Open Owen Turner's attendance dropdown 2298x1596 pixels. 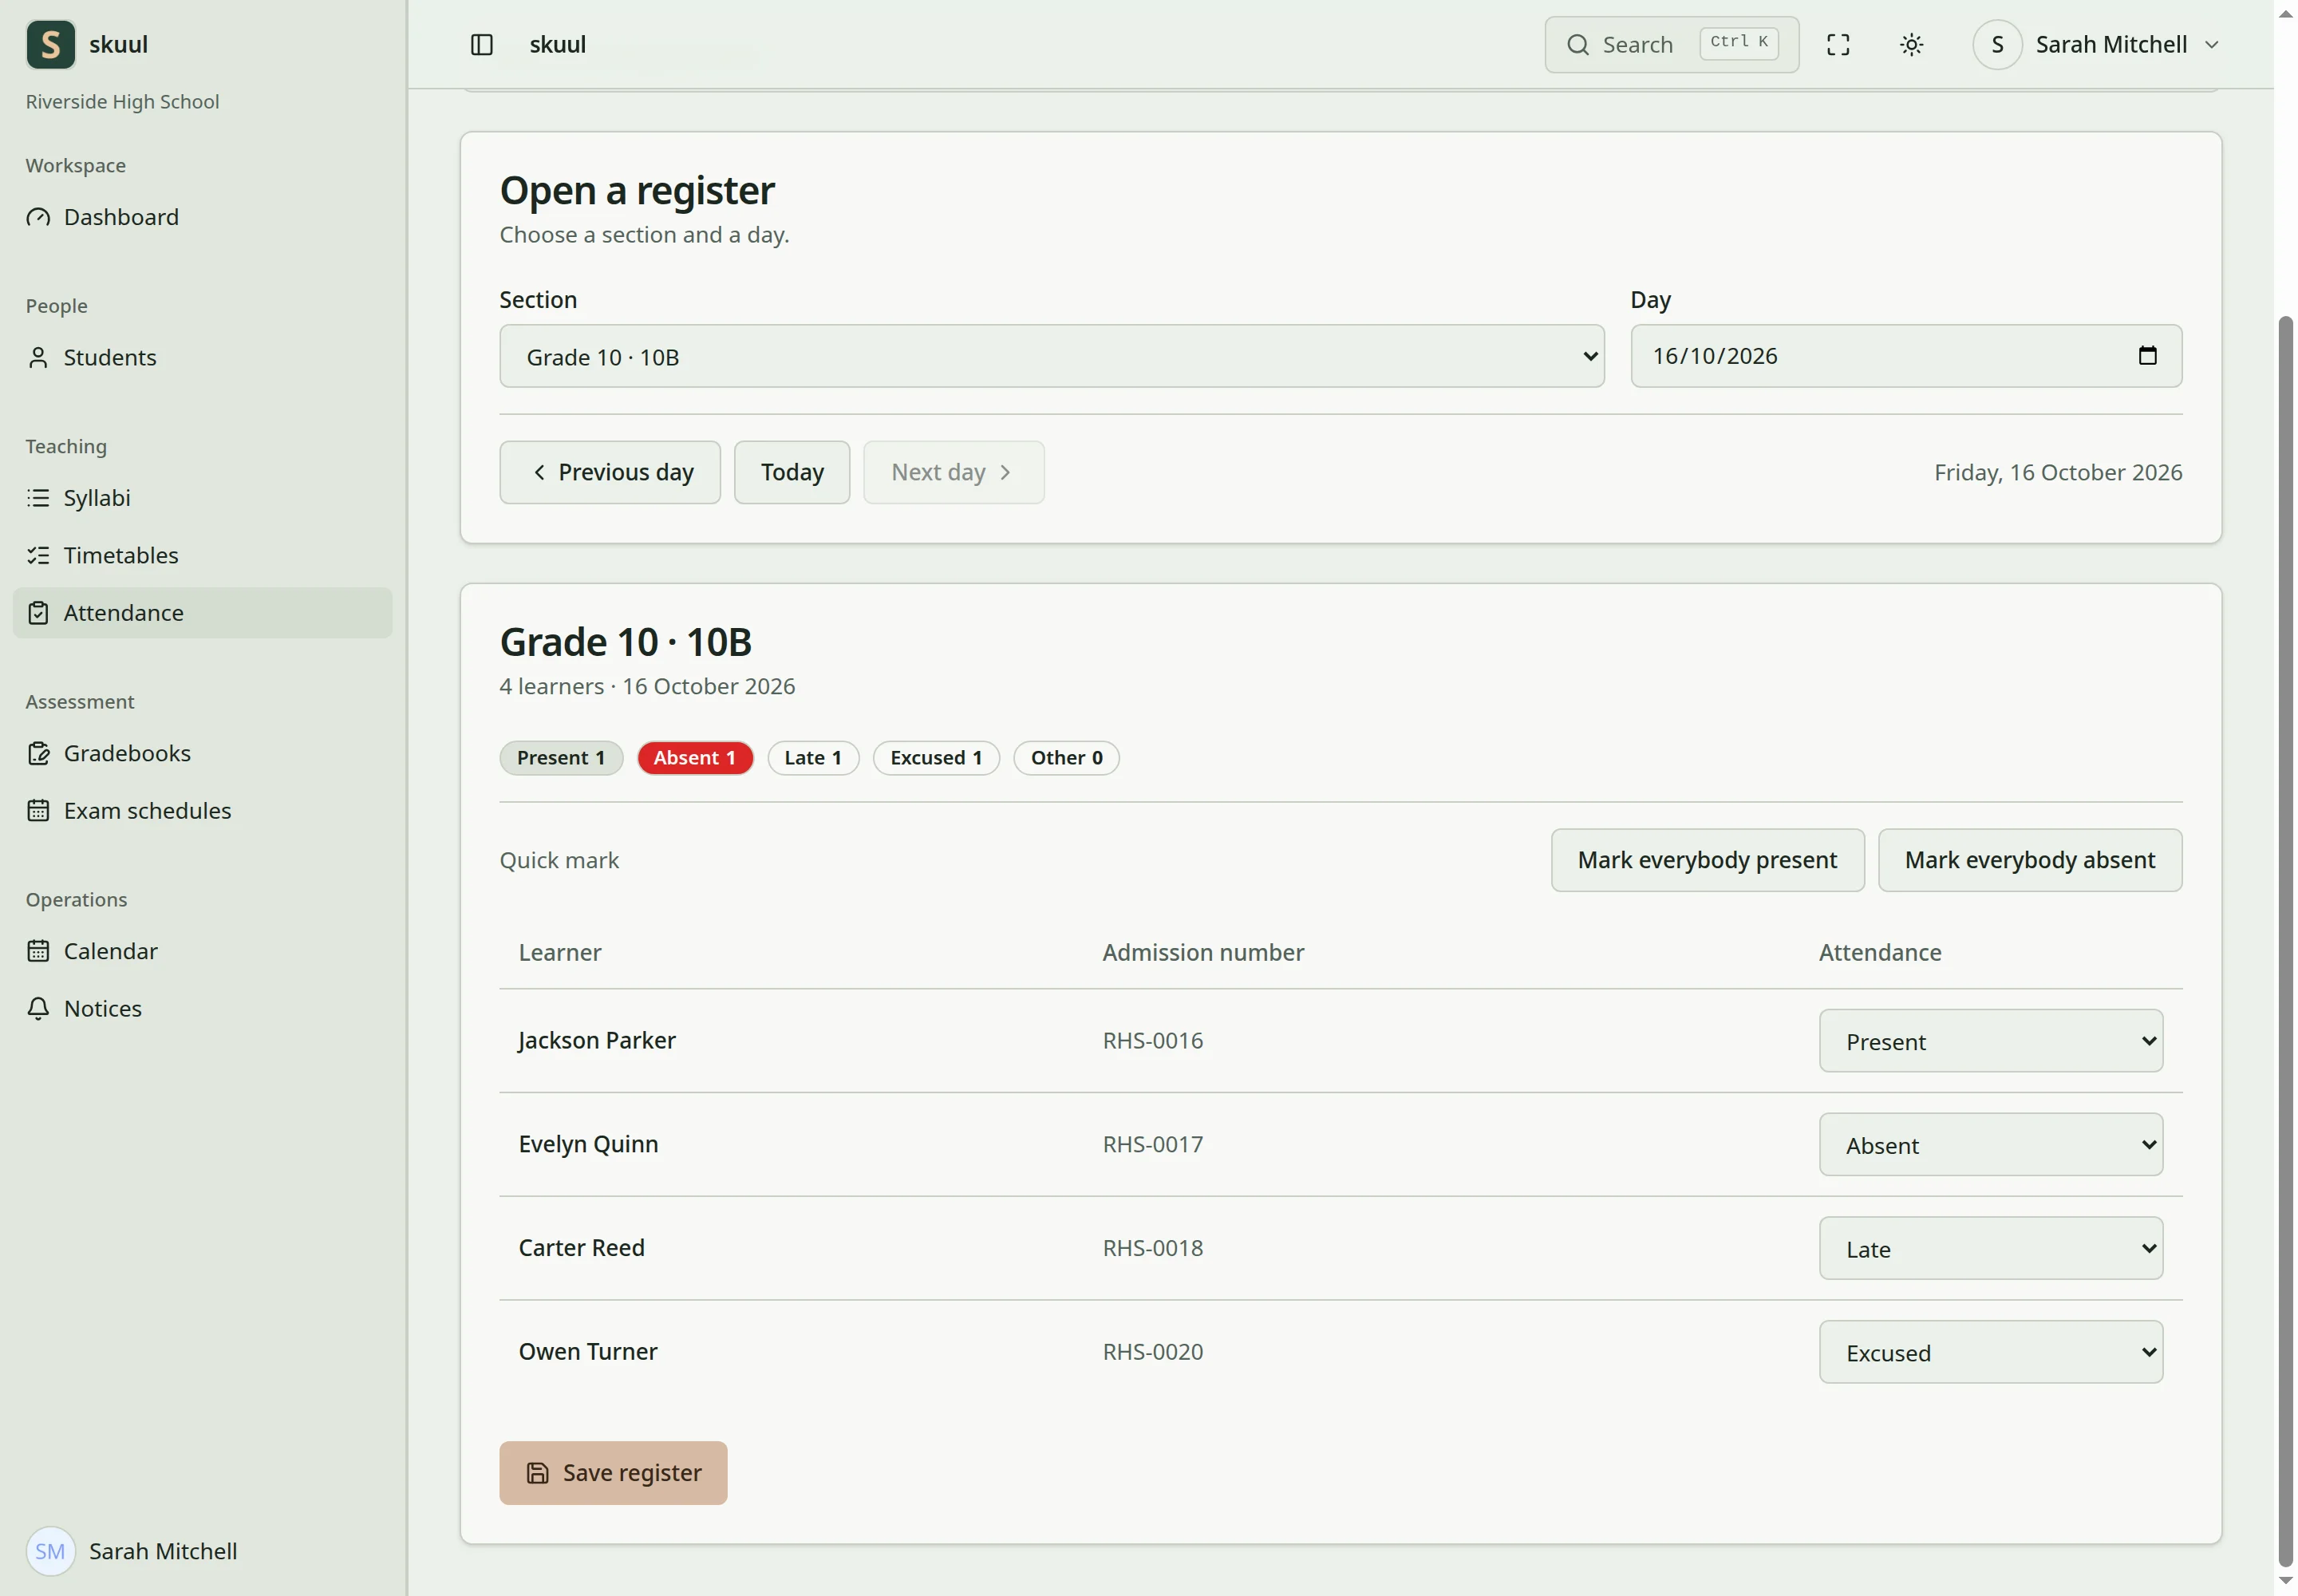1990,1352
